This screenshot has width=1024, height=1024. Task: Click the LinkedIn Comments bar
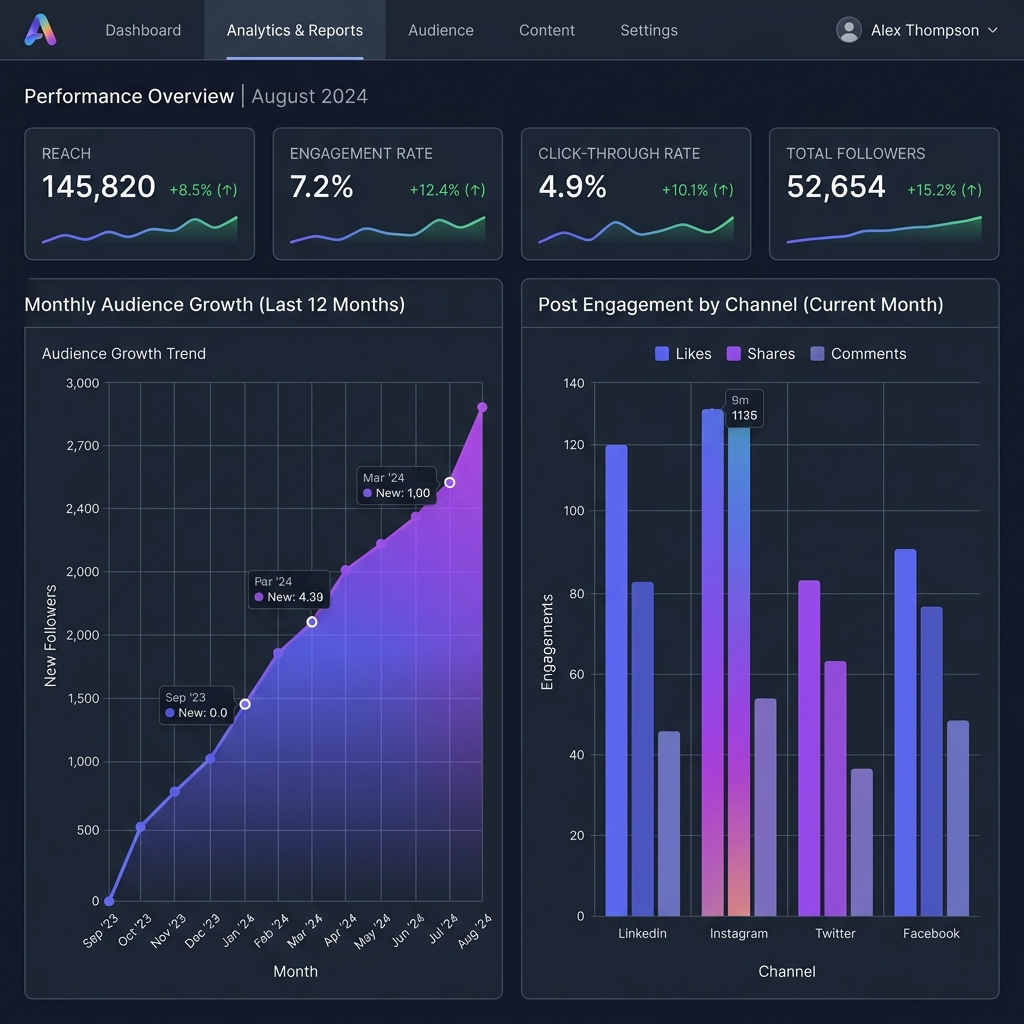click(x=669, y=824)
